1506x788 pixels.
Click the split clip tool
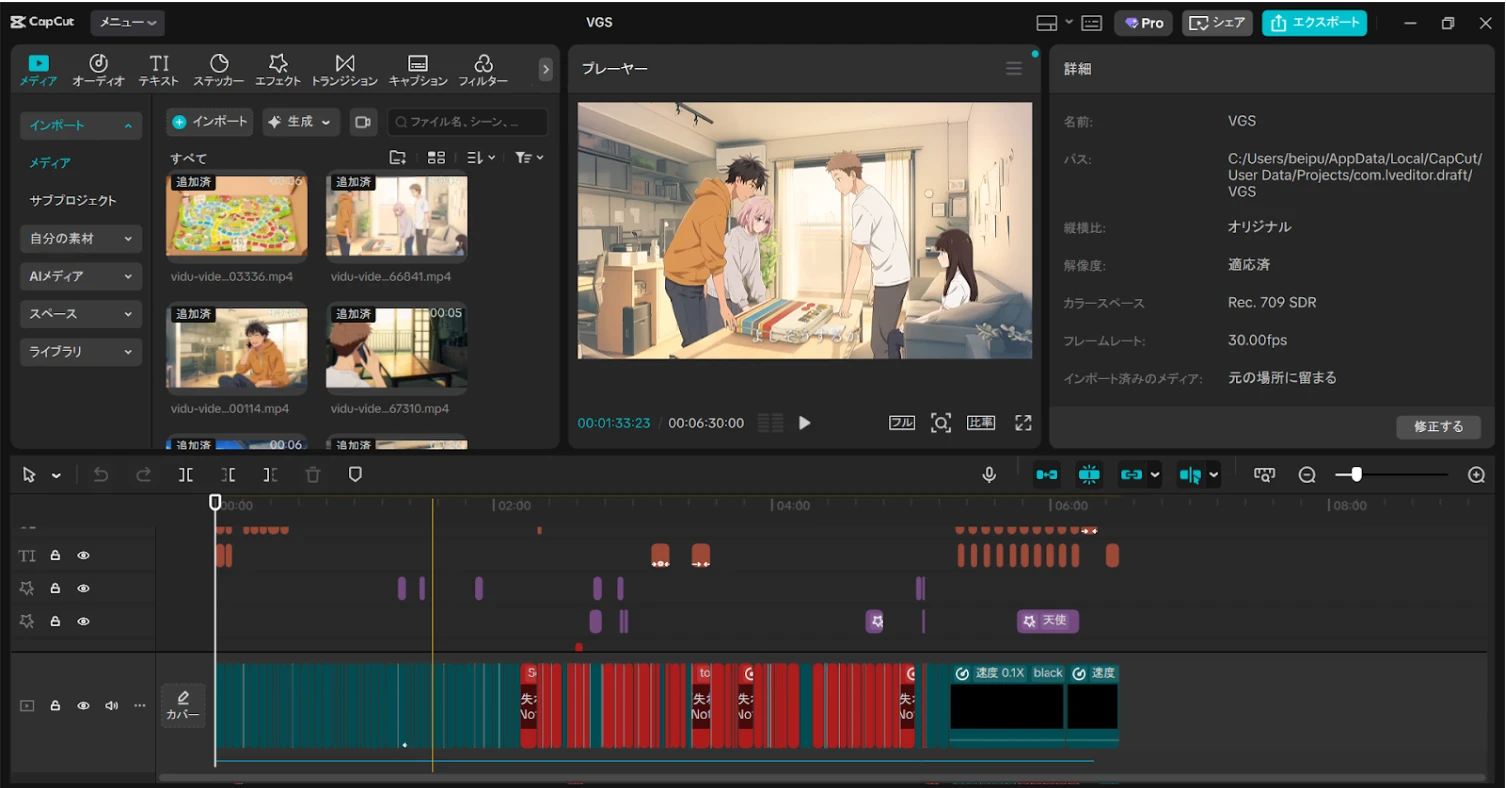coord(186,475)
